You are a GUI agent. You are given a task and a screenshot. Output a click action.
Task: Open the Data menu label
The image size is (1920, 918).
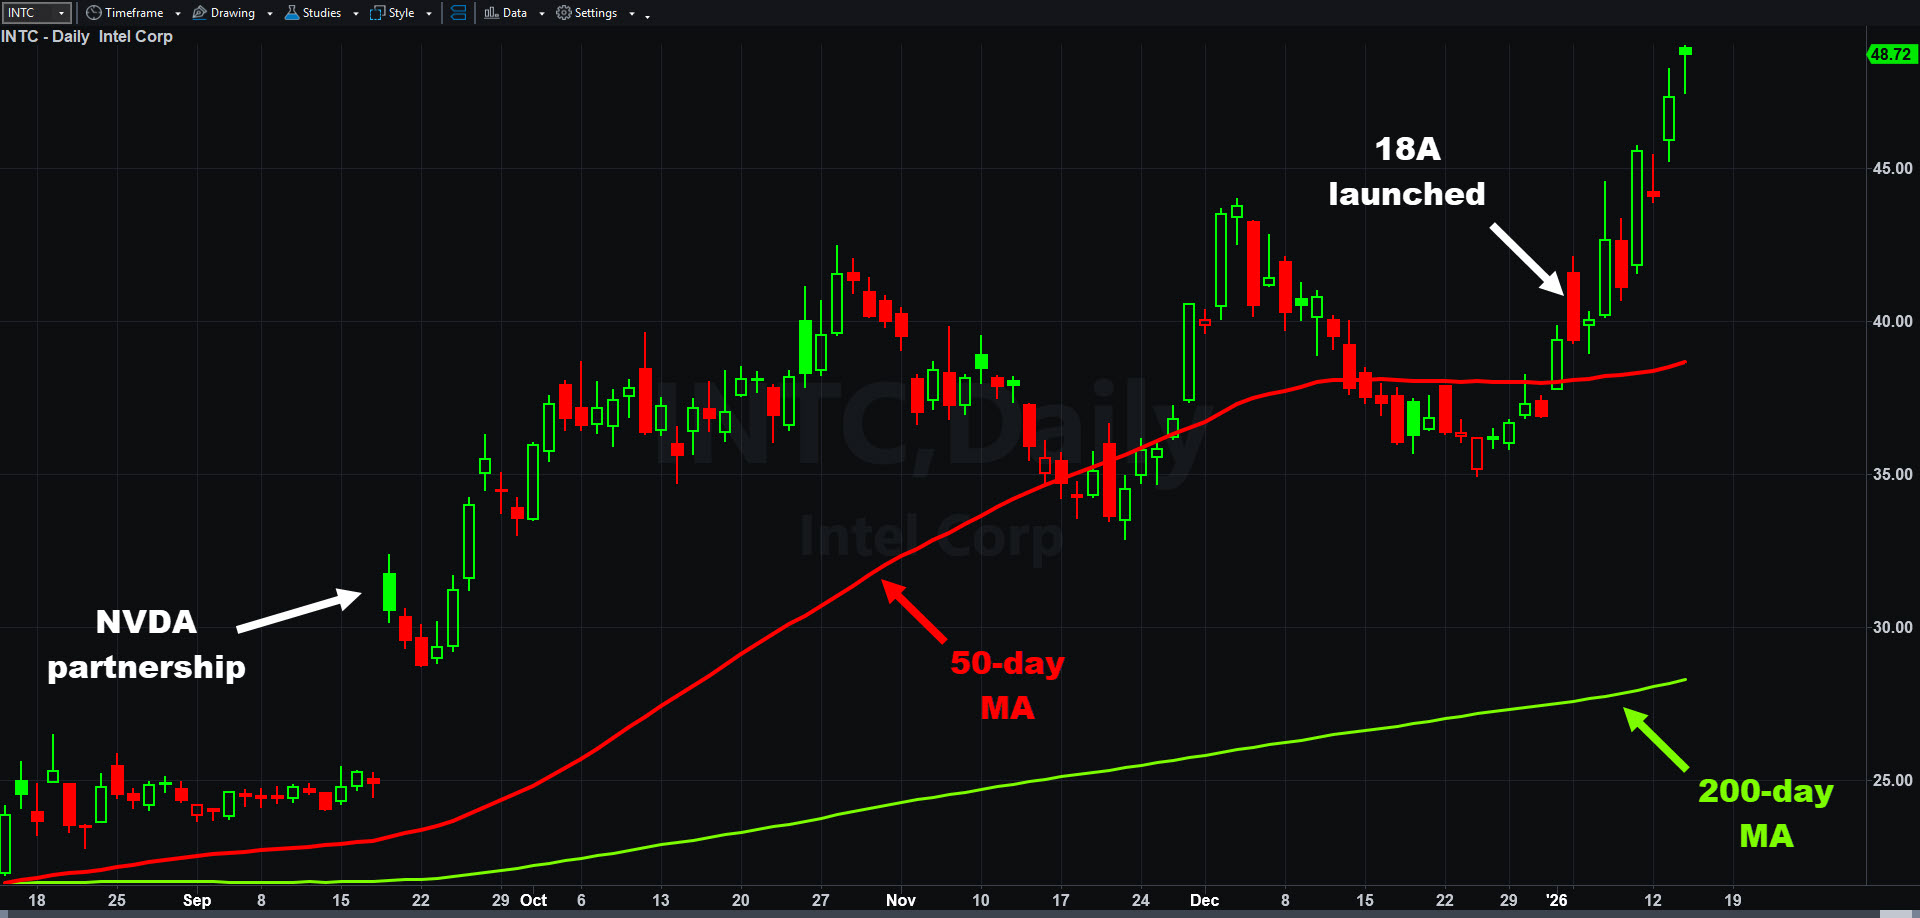[515, 13]
